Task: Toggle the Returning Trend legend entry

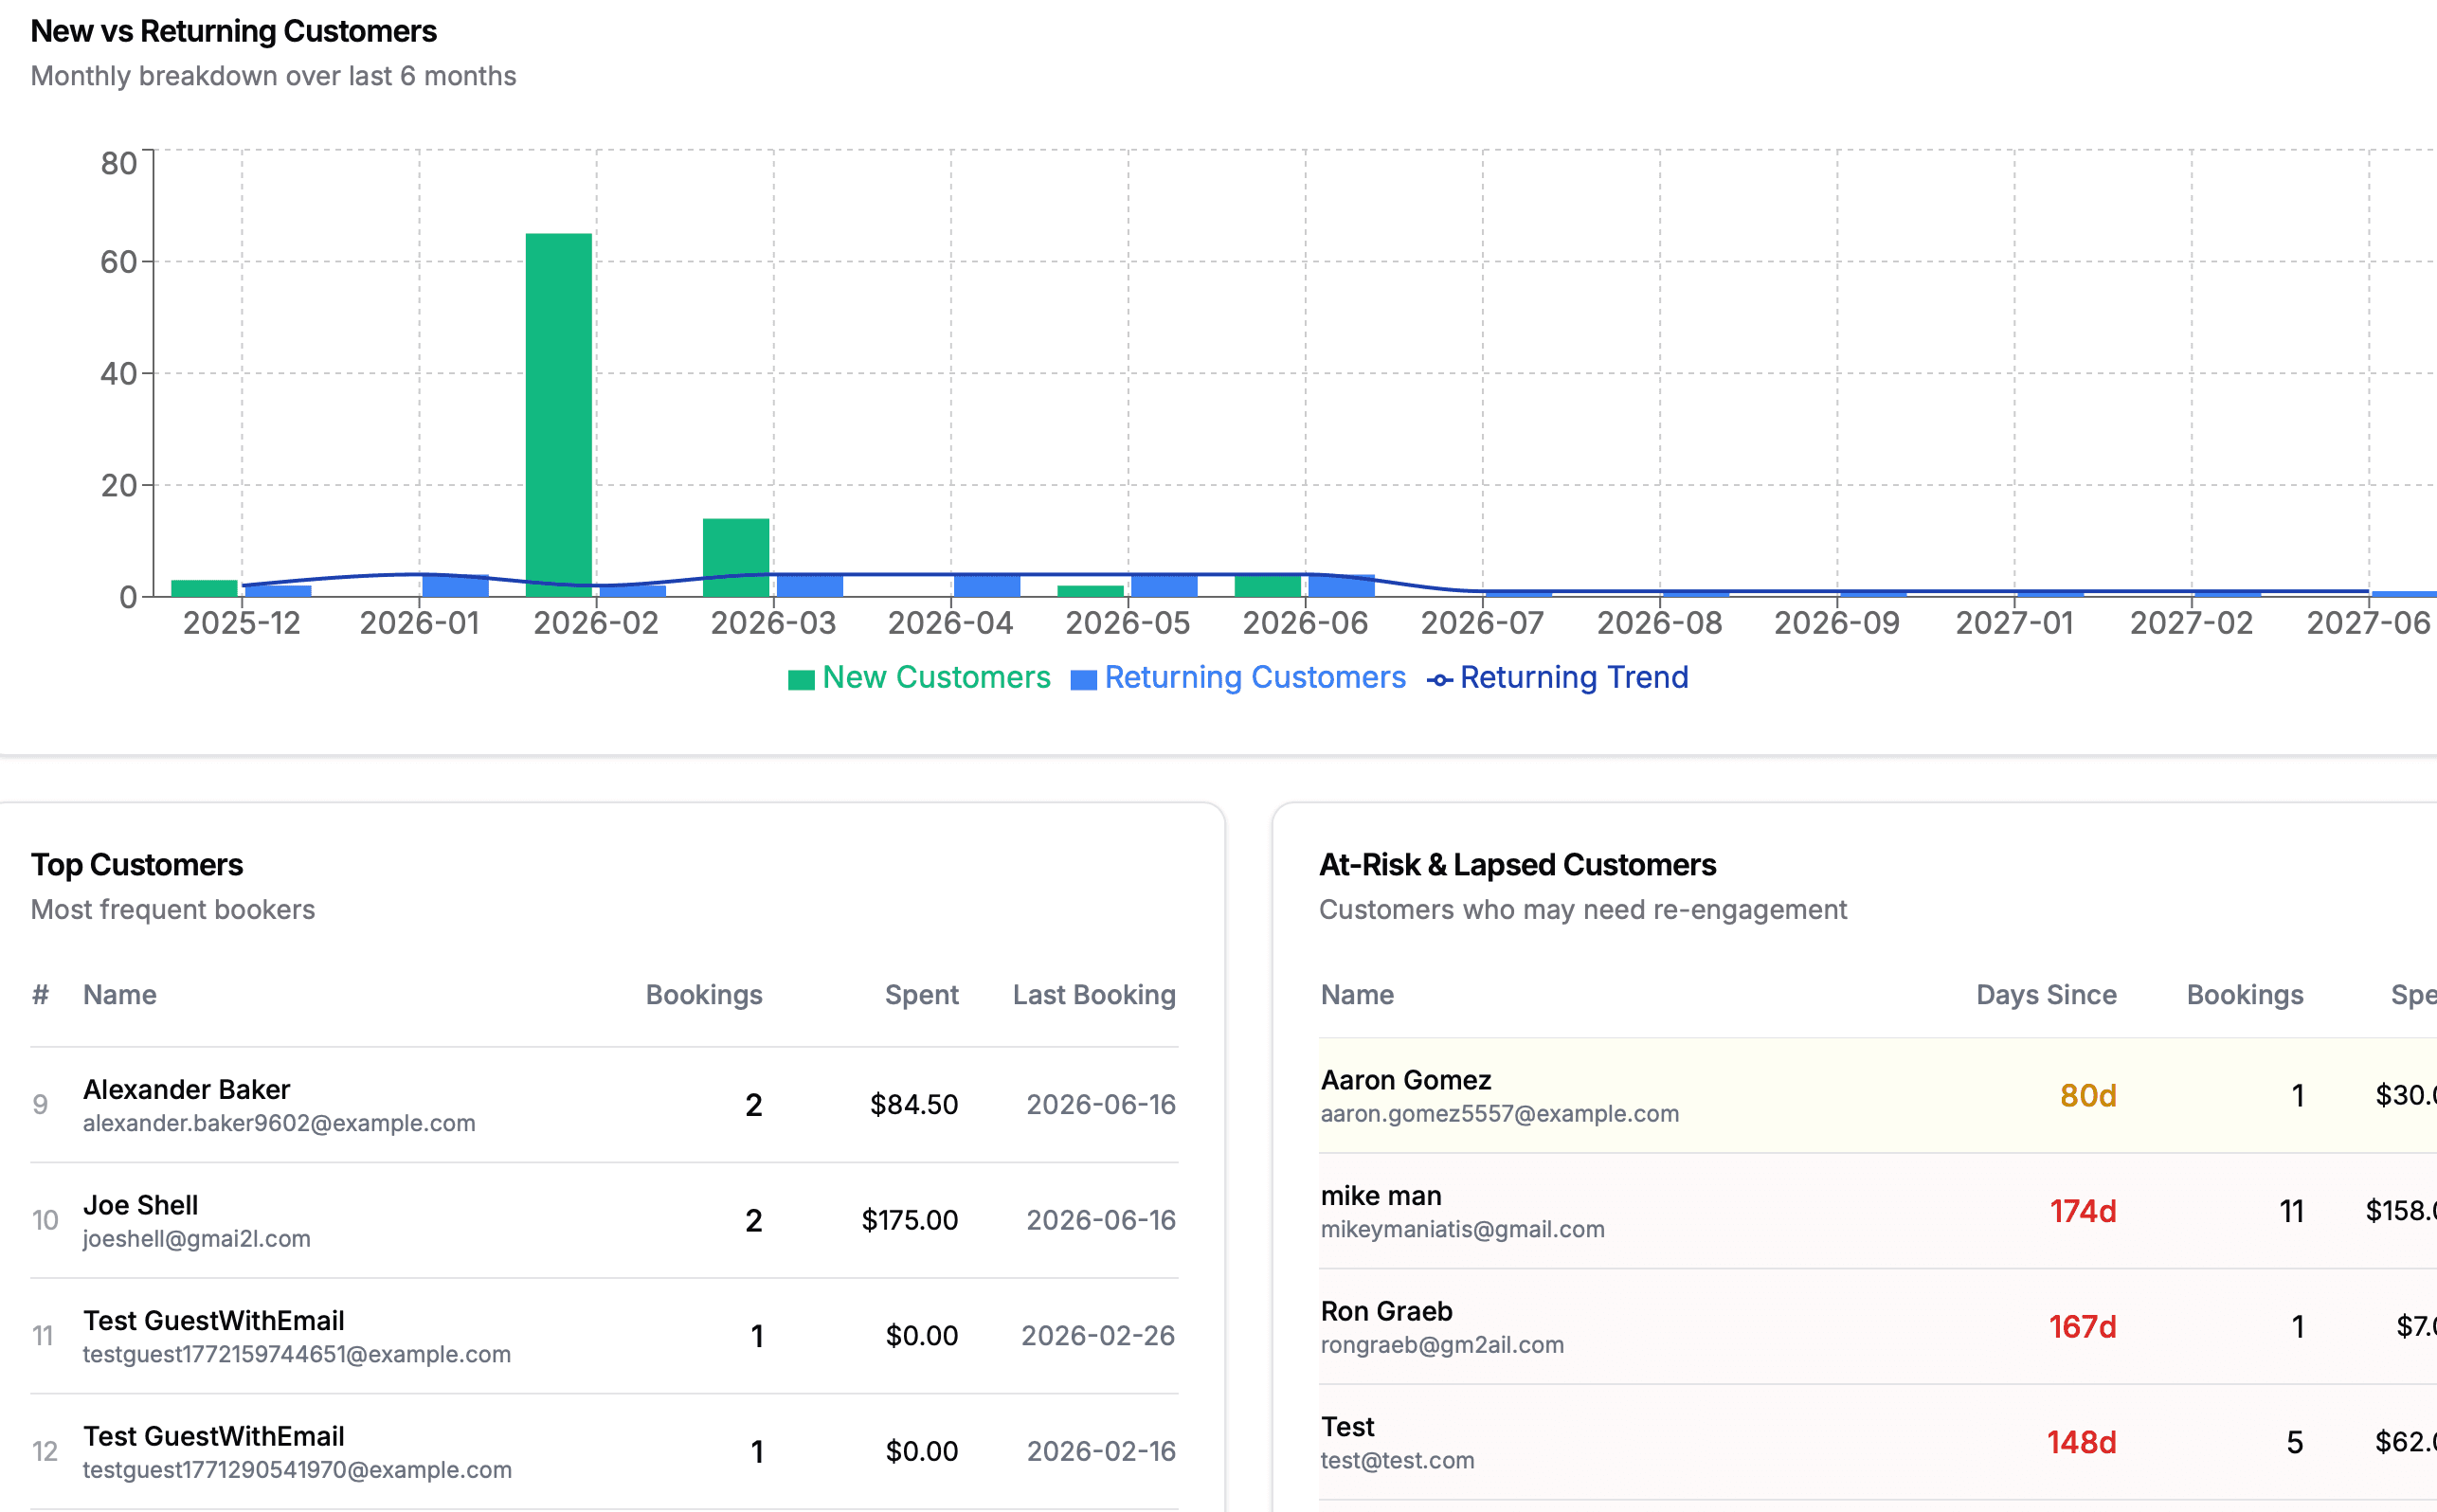Action: (x=1557, y=678)
